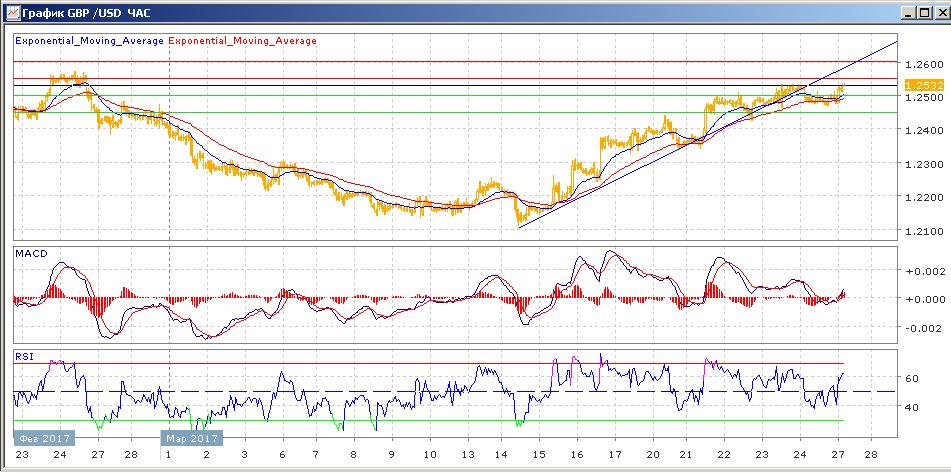The image size is (951, 473).
Task: Click the chart window icon in title bar
Action: pyautogui.click(x=12, y=11)
